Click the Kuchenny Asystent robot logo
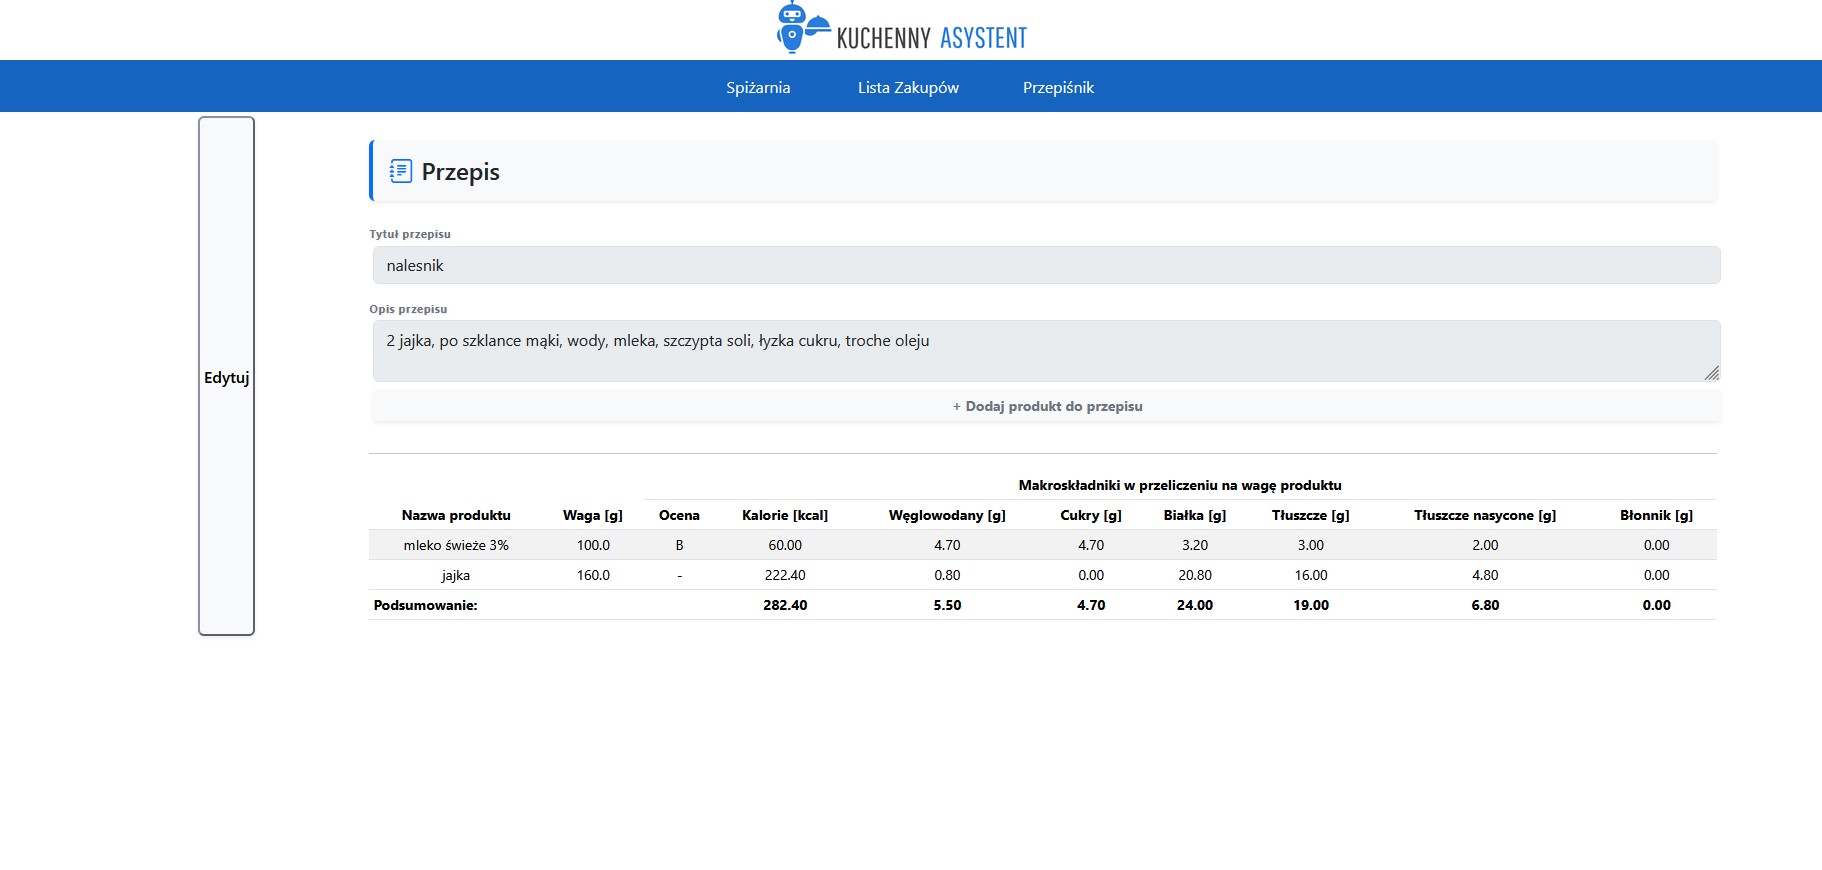Image resolution: width=1822 pixels, height=870 pixels. click(x=803, y=27)
